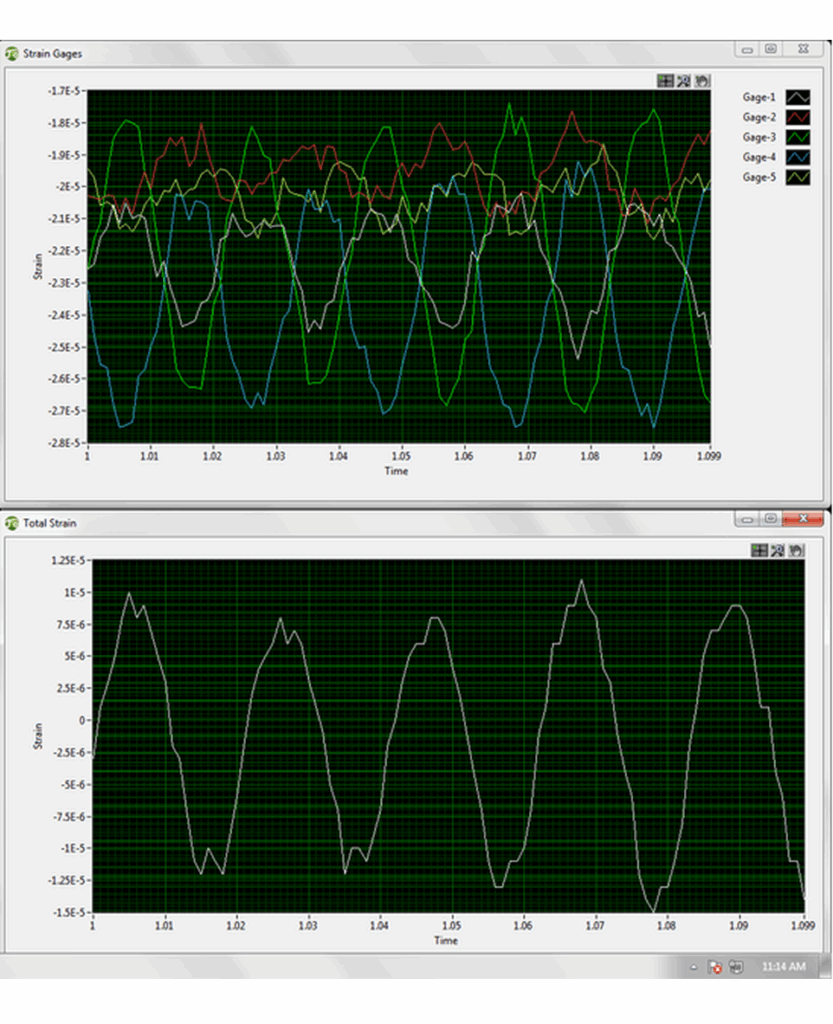Click the Strain Gages window title icon
Screen dimensions: 833x1024
point(12,54)
